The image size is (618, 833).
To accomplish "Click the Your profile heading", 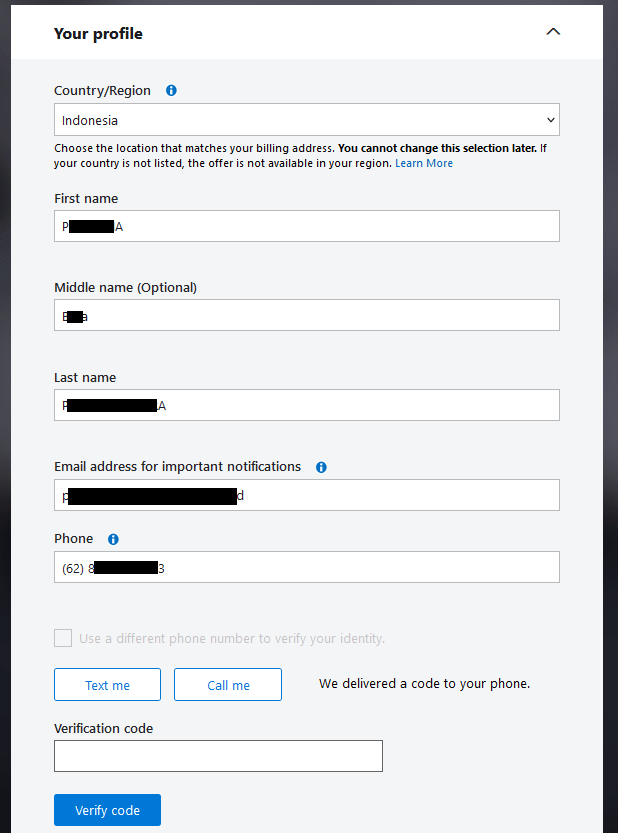I will click(98, 32).
